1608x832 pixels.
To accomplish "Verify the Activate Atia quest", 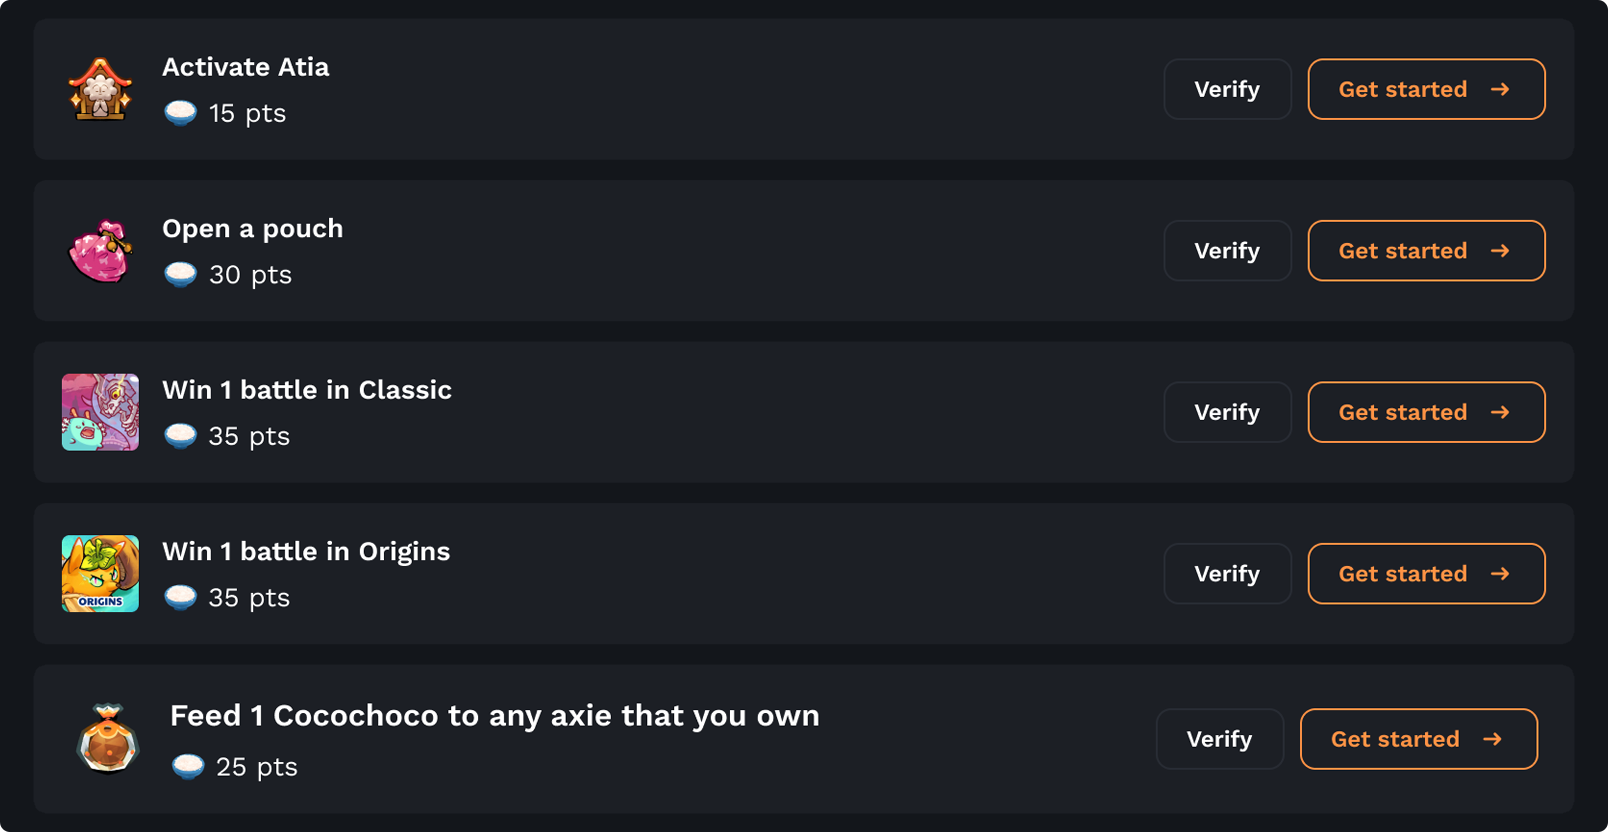I will click(1227, 89).
